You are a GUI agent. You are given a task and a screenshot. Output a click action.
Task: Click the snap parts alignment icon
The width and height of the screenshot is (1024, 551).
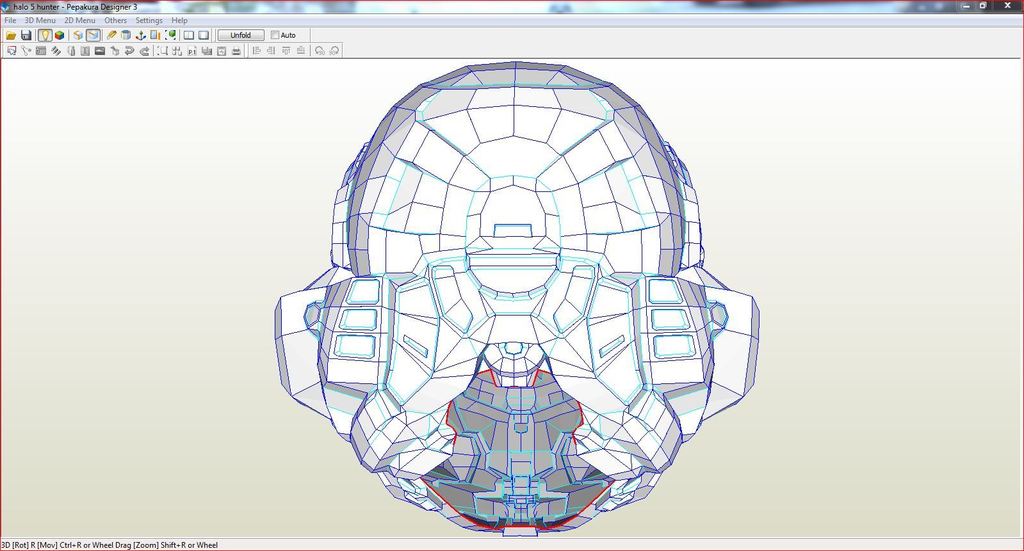click(177, 51)
